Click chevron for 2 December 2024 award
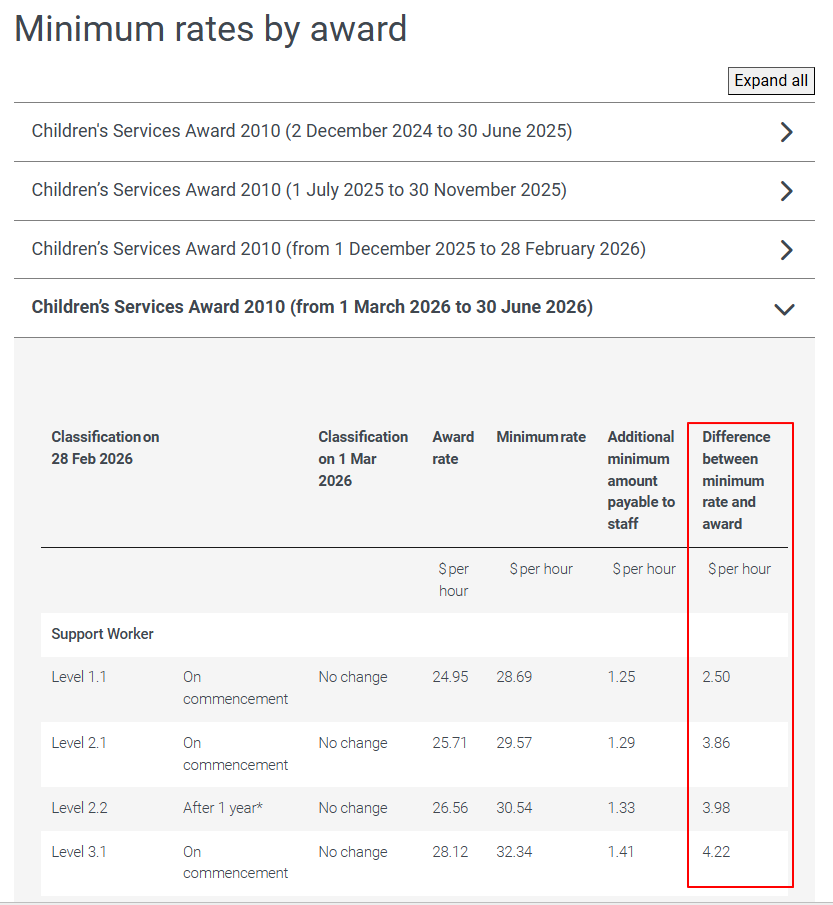 (x=786, y=132)
